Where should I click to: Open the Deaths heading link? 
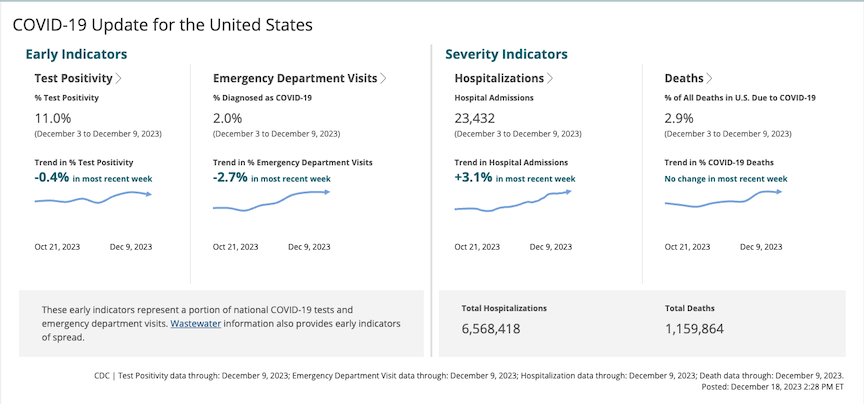coord(683,78)
